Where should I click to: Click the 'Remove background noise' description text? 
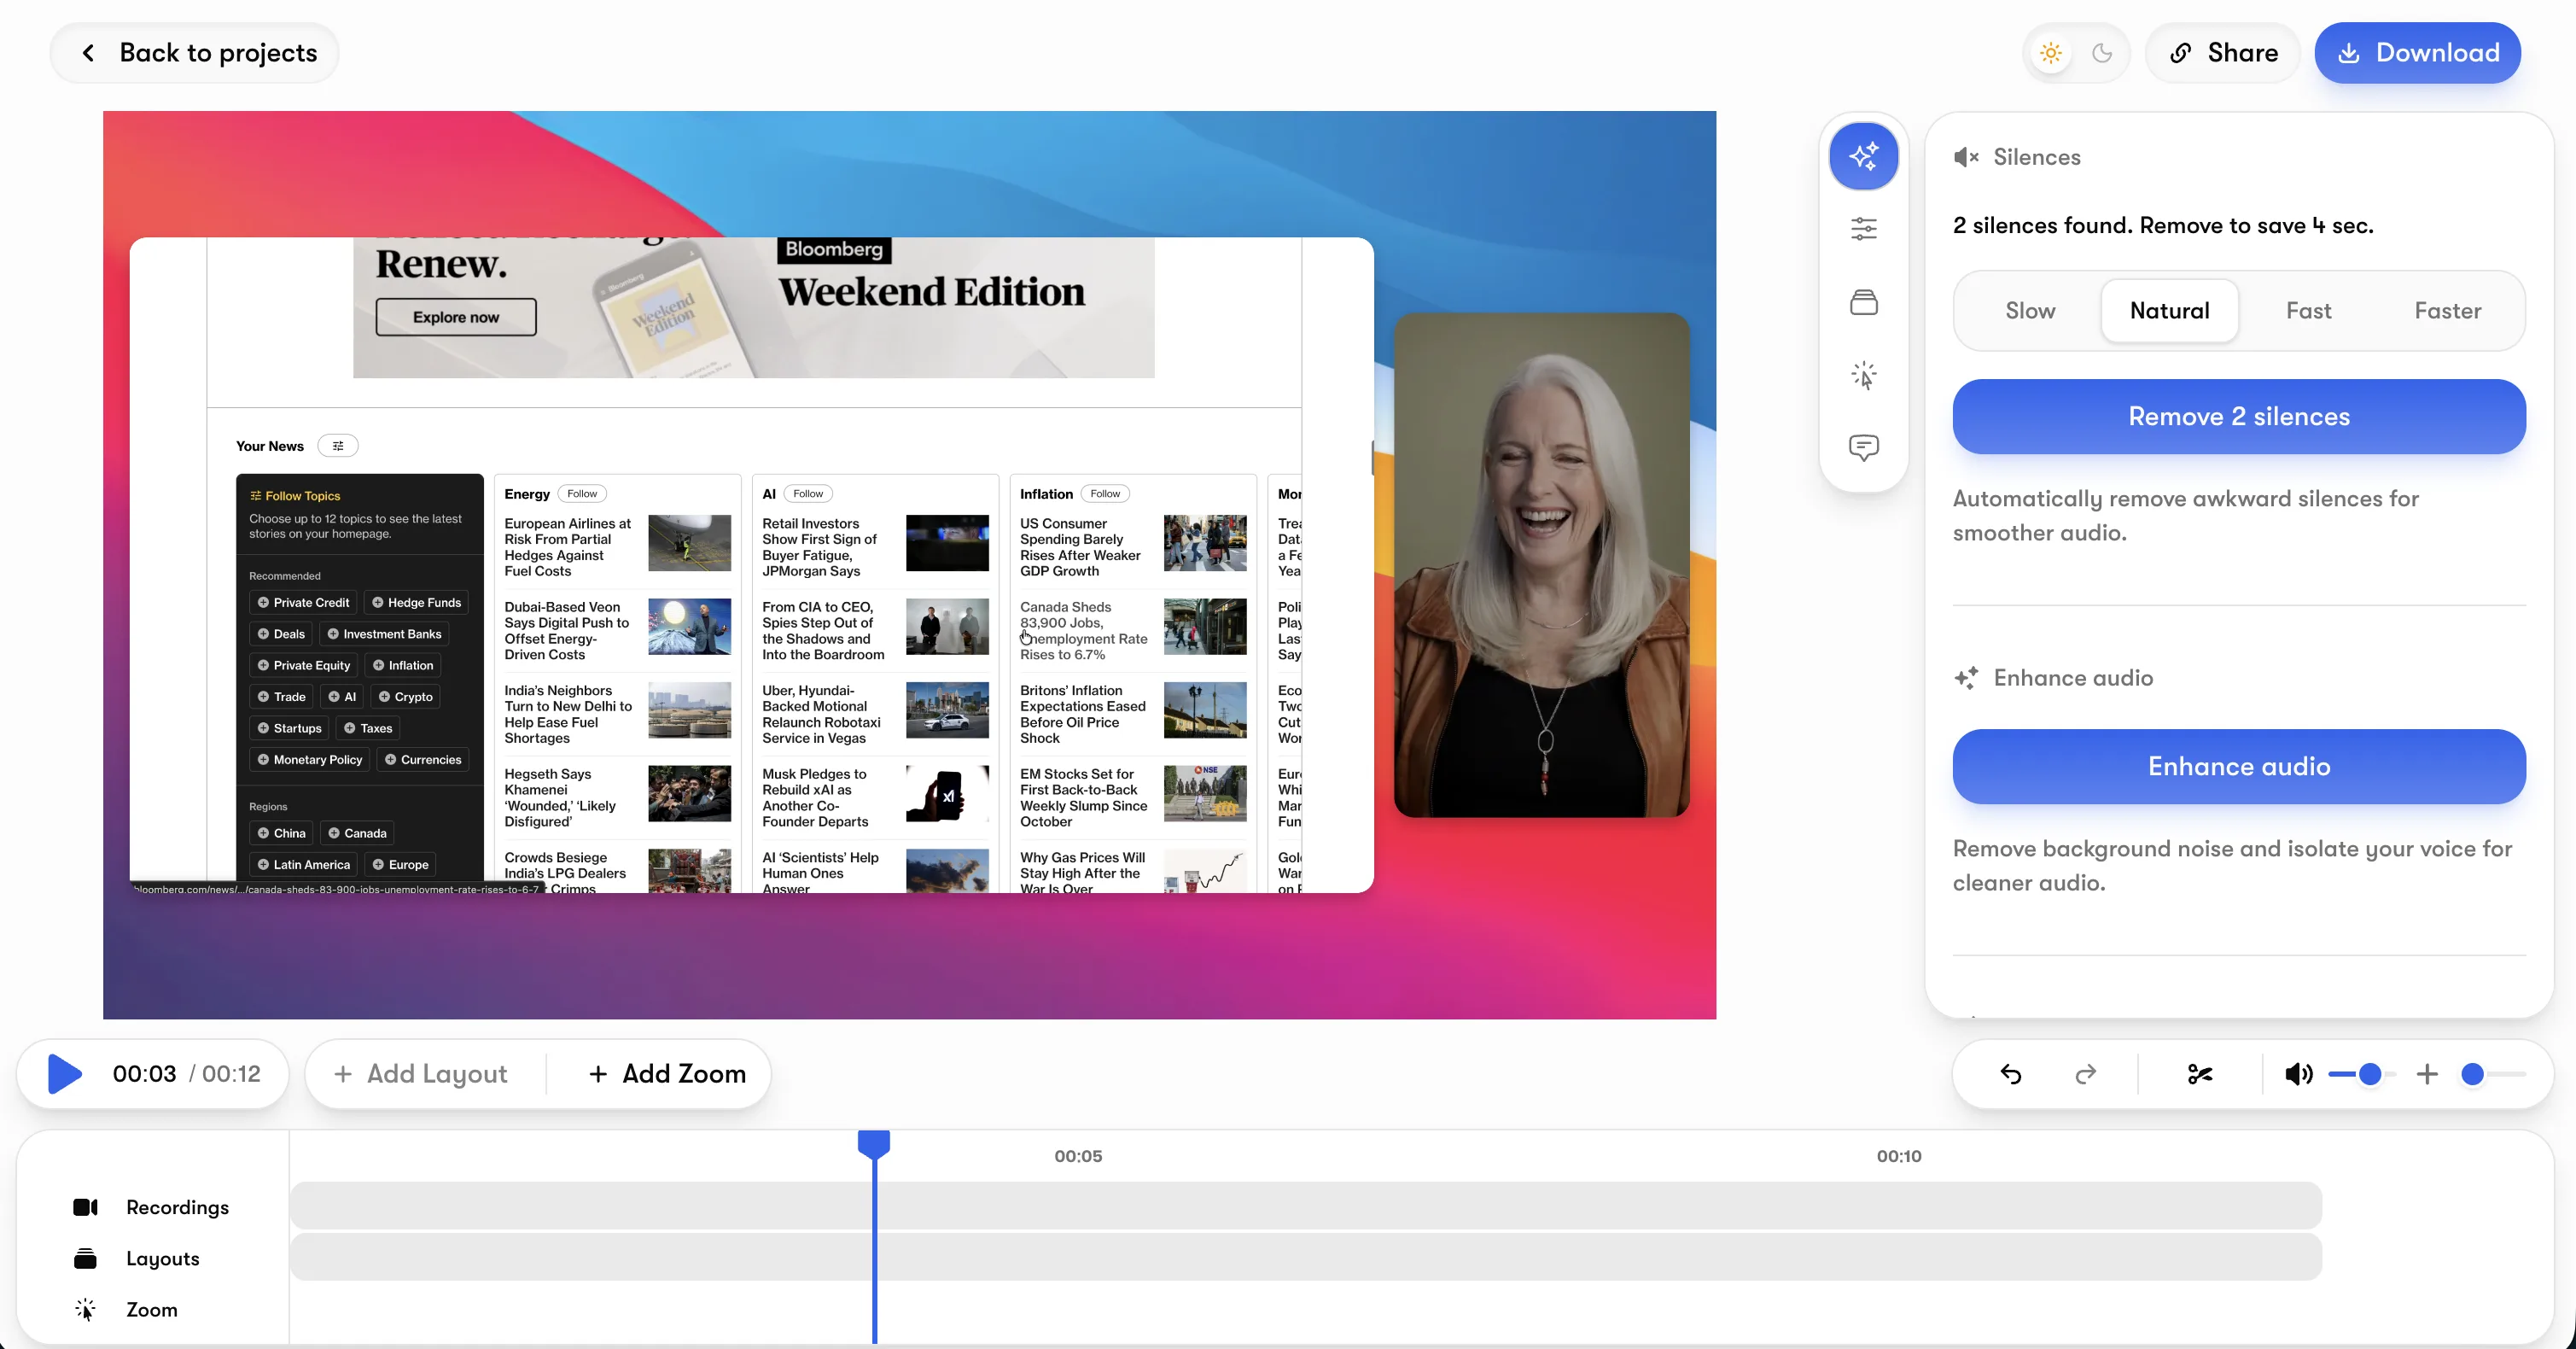click(2232, 866)
